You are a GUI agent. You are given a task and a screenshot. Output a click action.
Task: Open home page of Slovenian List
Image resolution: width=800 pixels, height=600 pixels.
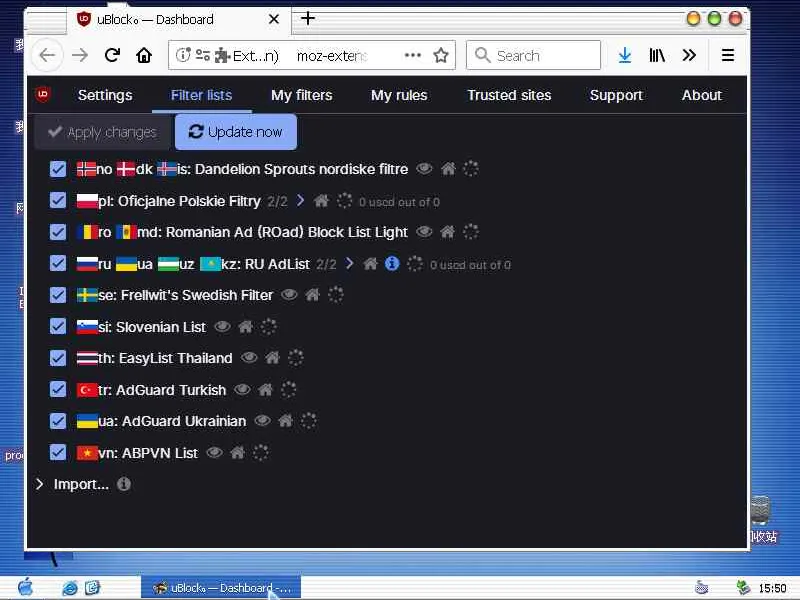245,326
